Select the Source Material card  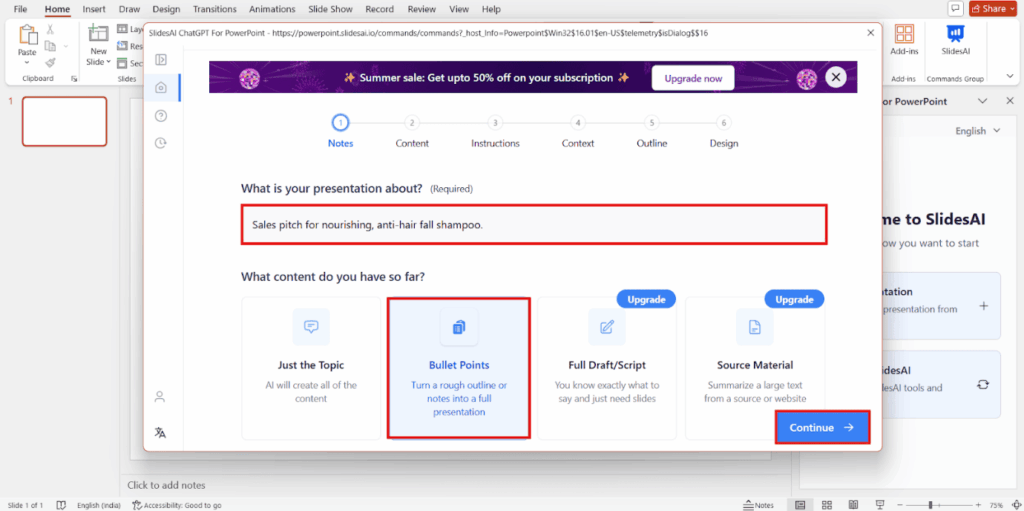coord(755,367)
